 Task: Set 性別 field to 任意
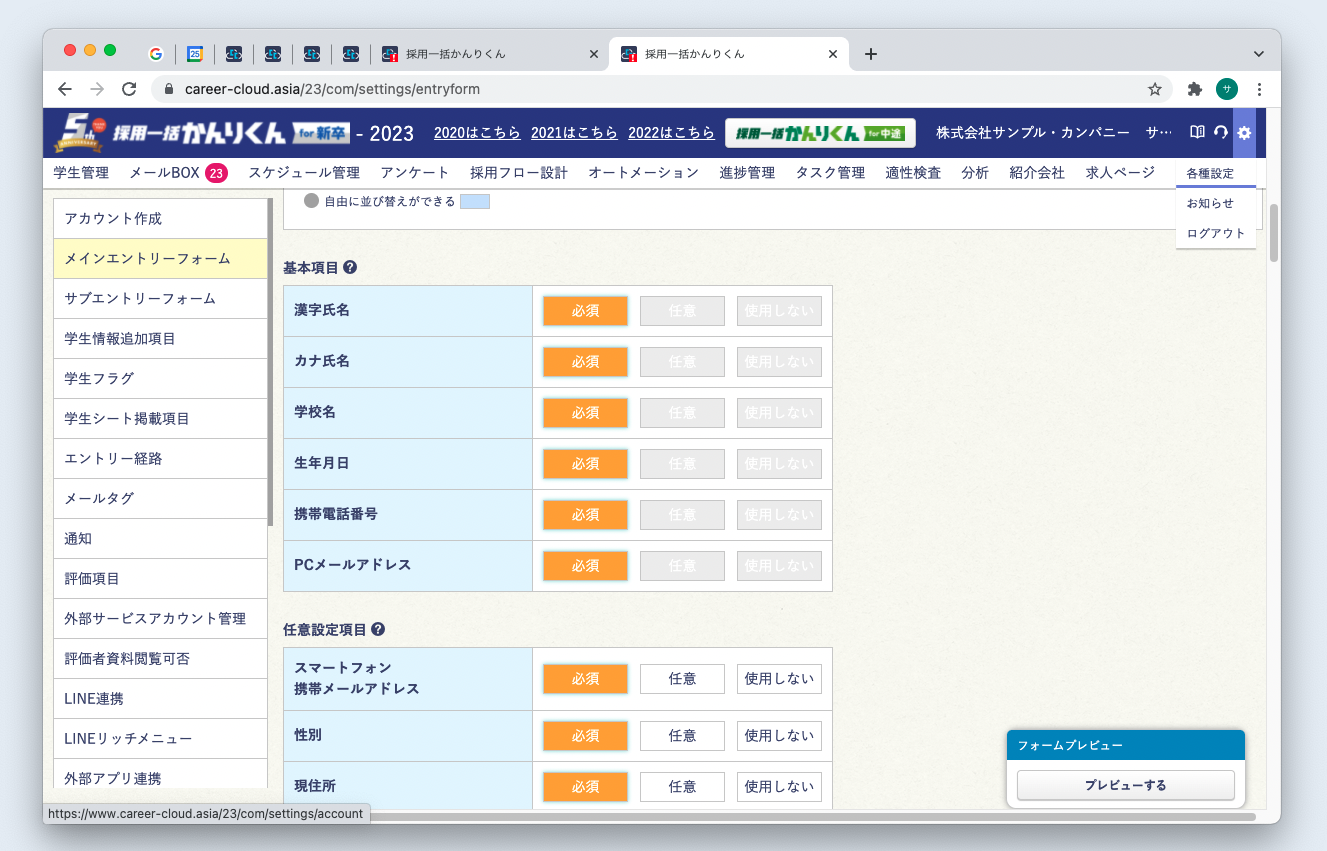(x=682, y=735)
